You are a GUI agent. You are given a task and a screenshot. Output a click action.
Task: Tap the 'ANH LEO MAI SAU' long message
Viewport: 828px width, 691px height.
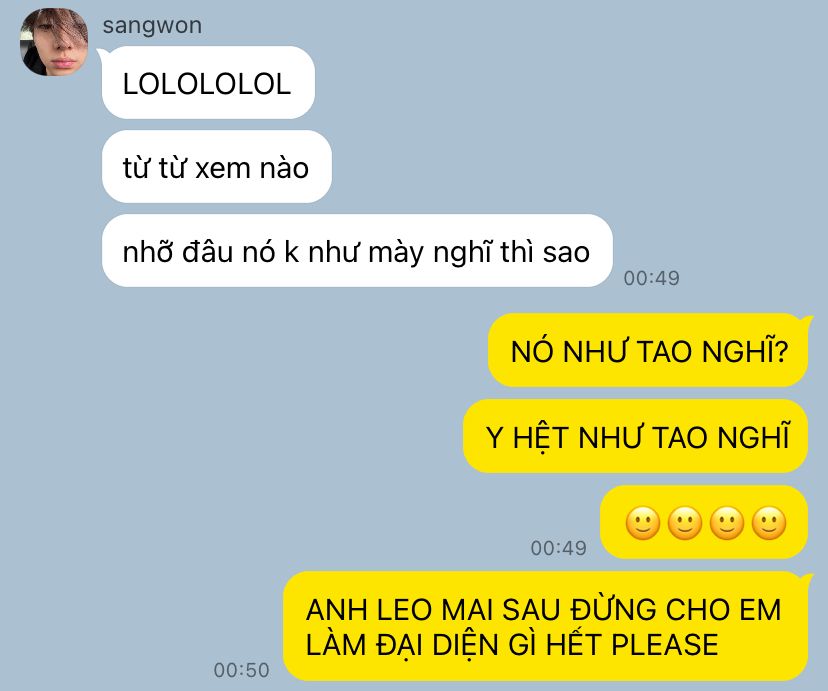pyautogui.click(x=546, y=626)
